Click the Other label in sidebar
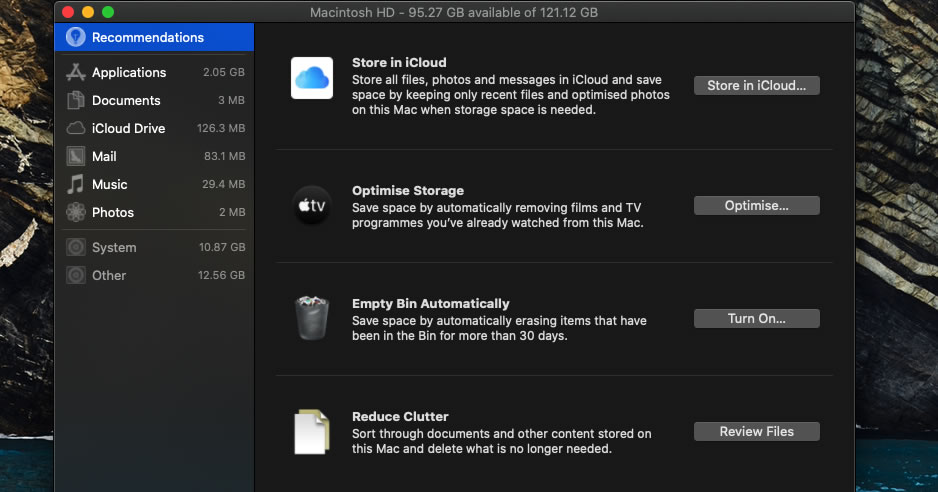This screenshot has width=938, height=492. coord(109,275)
